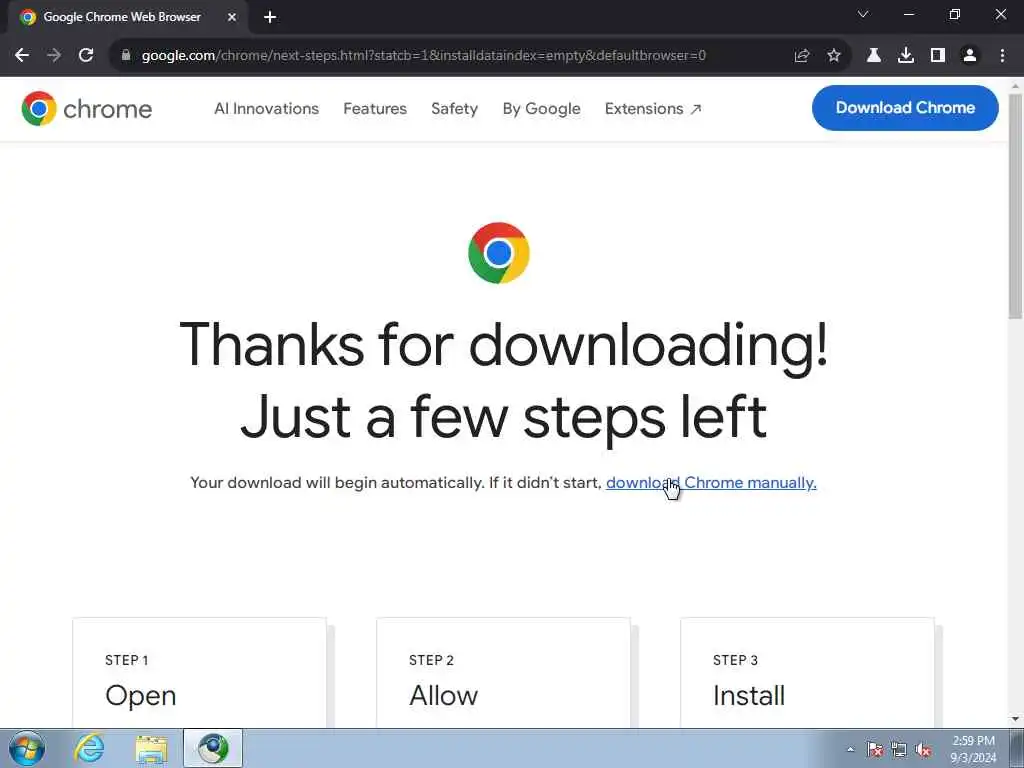Open the tab search chevron
Screen dimensions: 1024x768
(x=863, y=14)
